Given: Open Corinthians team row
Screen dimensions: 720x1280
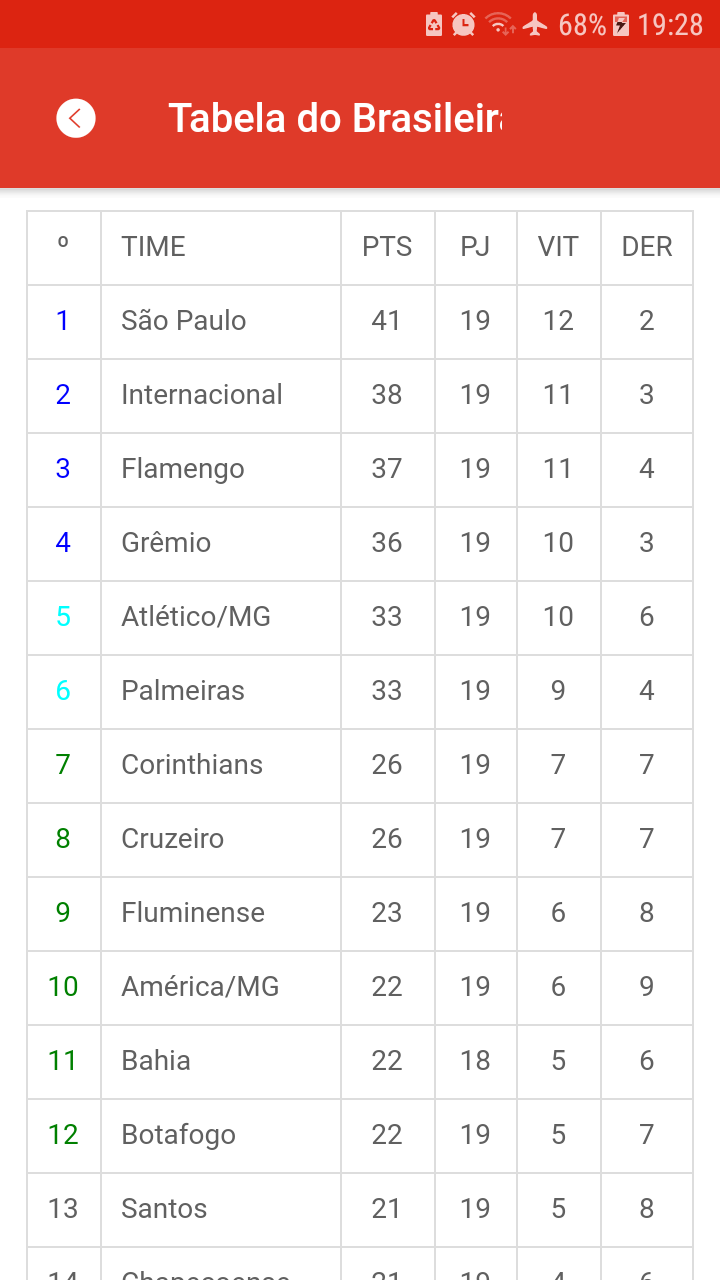Looking at the screenshot, I should coord(360,765).
